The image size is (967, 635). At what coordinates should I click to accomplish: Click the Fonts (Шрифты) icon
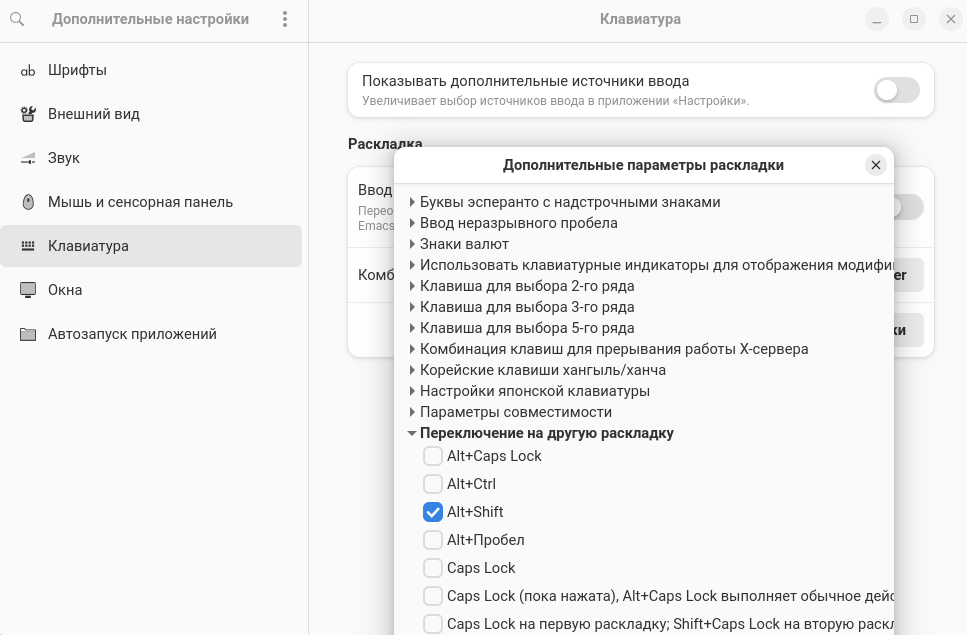(x=28, y=70)
